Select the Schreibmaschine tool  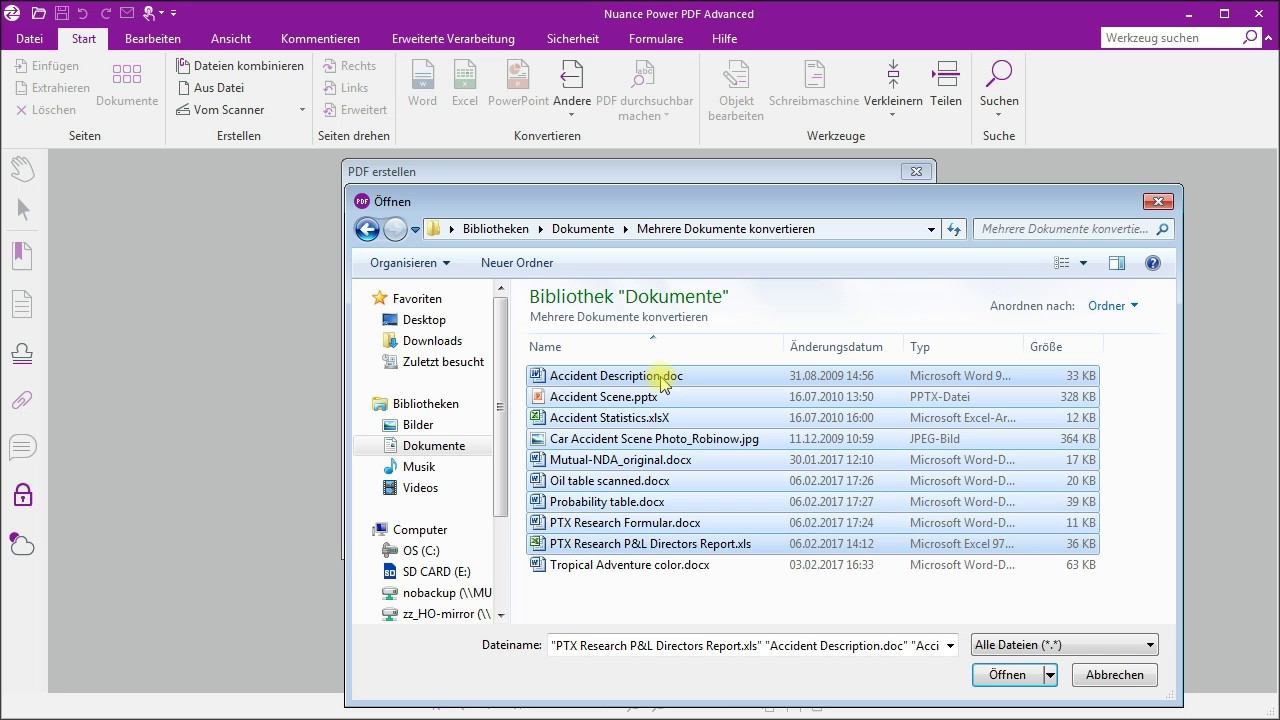(x=814, y=83)
